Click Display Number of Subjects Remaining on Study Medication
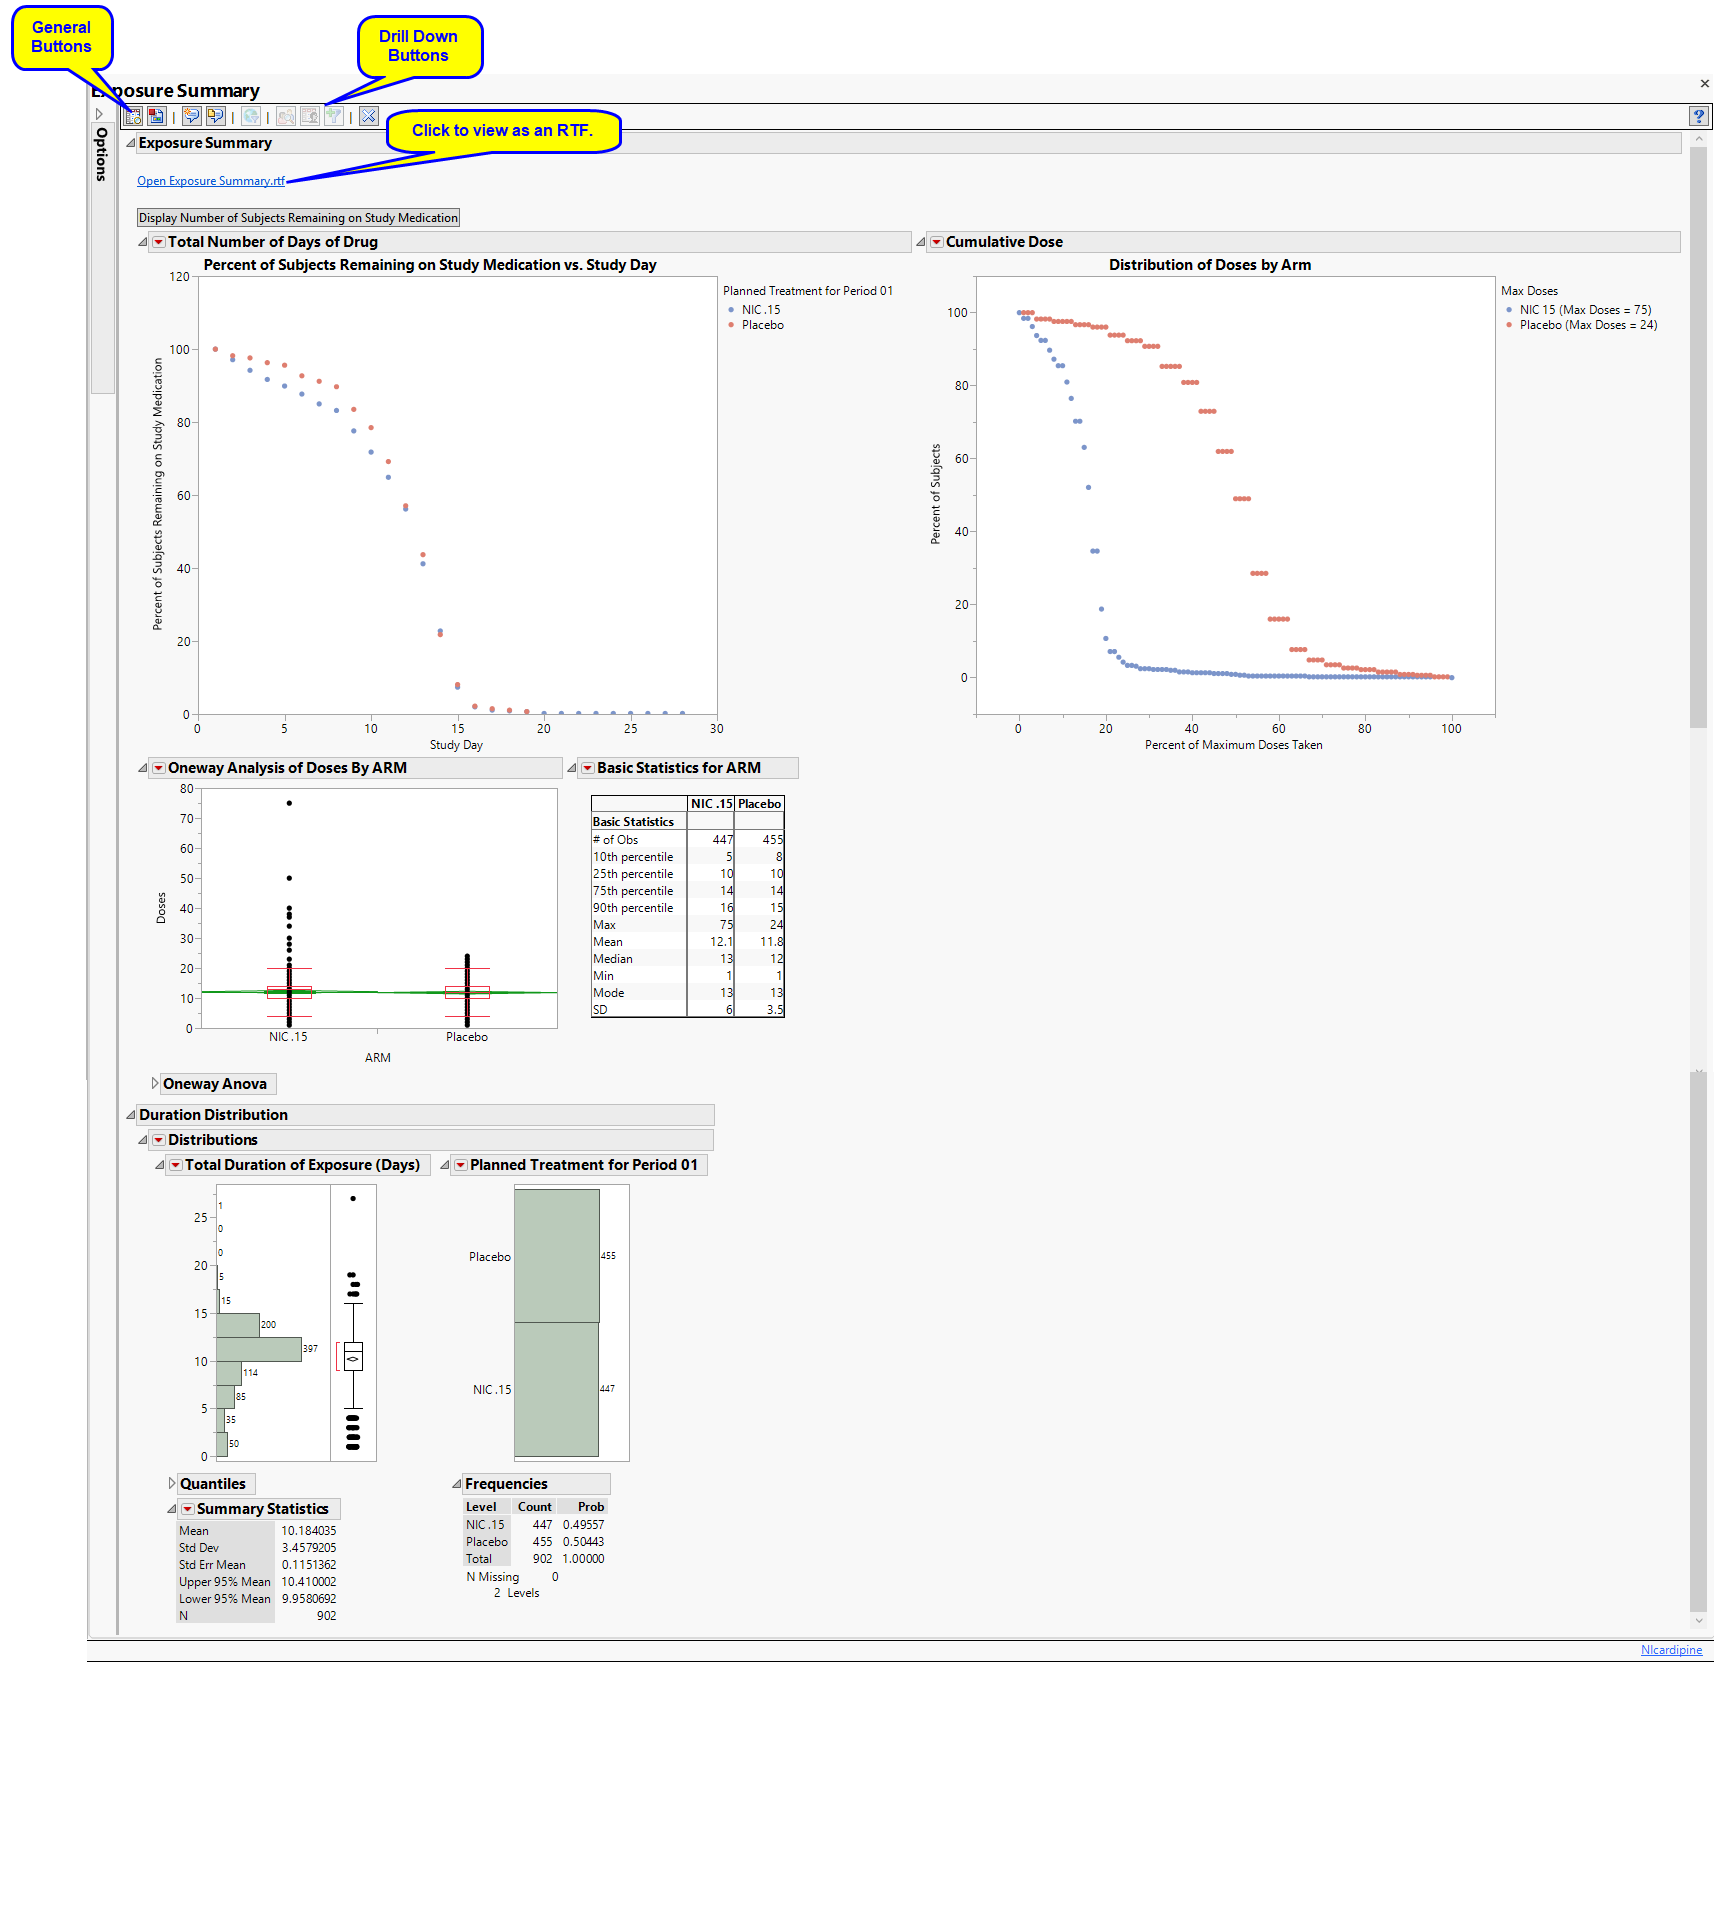This screenshot has height=1910, width=1714. [298, 218]
